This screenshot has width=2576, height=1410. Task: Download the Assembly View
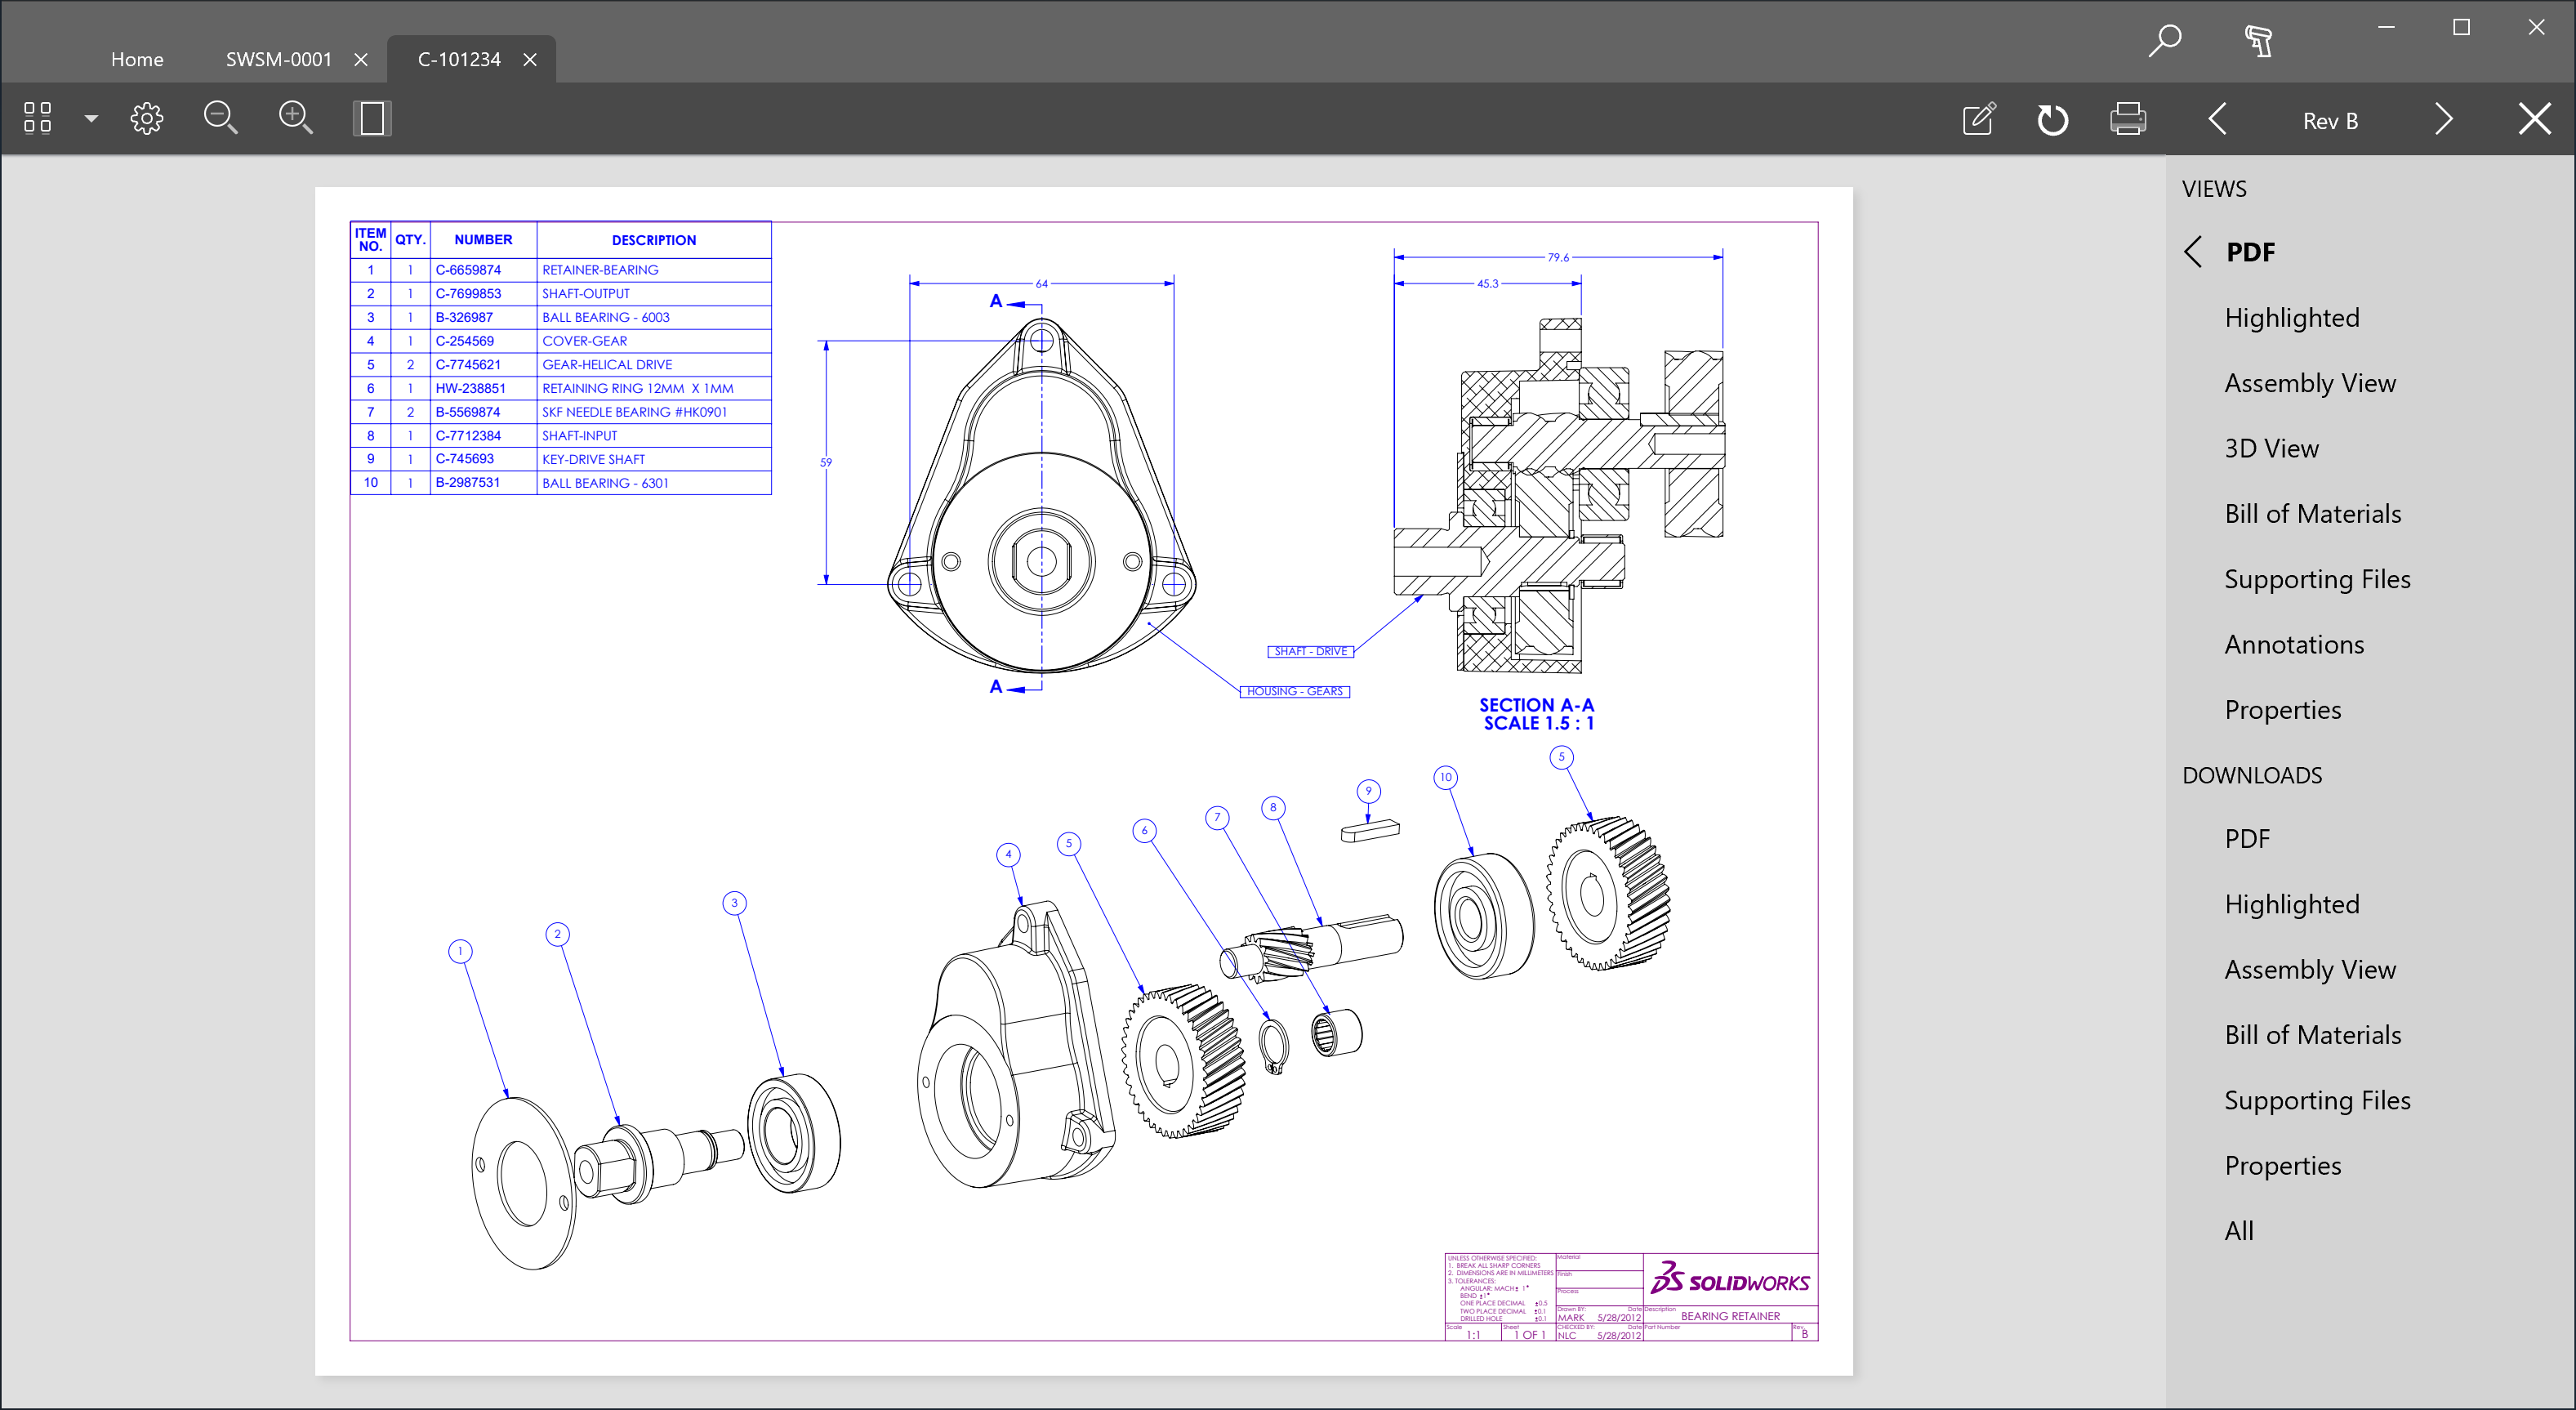[x=2310, y=970]
